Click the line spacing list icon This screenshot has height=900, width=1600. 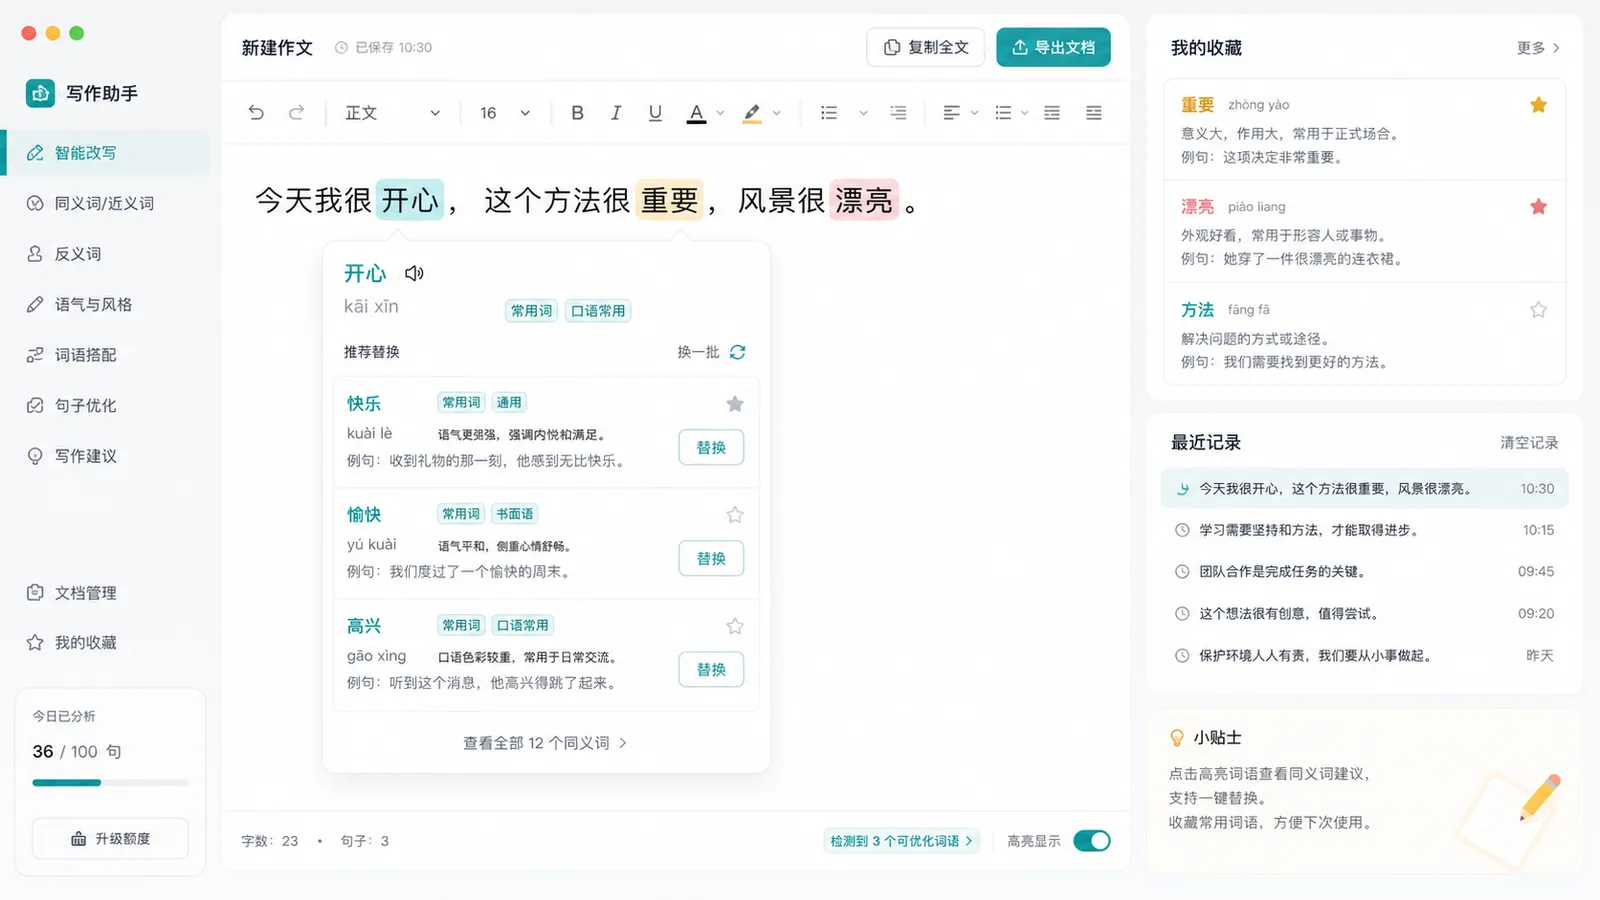(x=1003, y=113)
